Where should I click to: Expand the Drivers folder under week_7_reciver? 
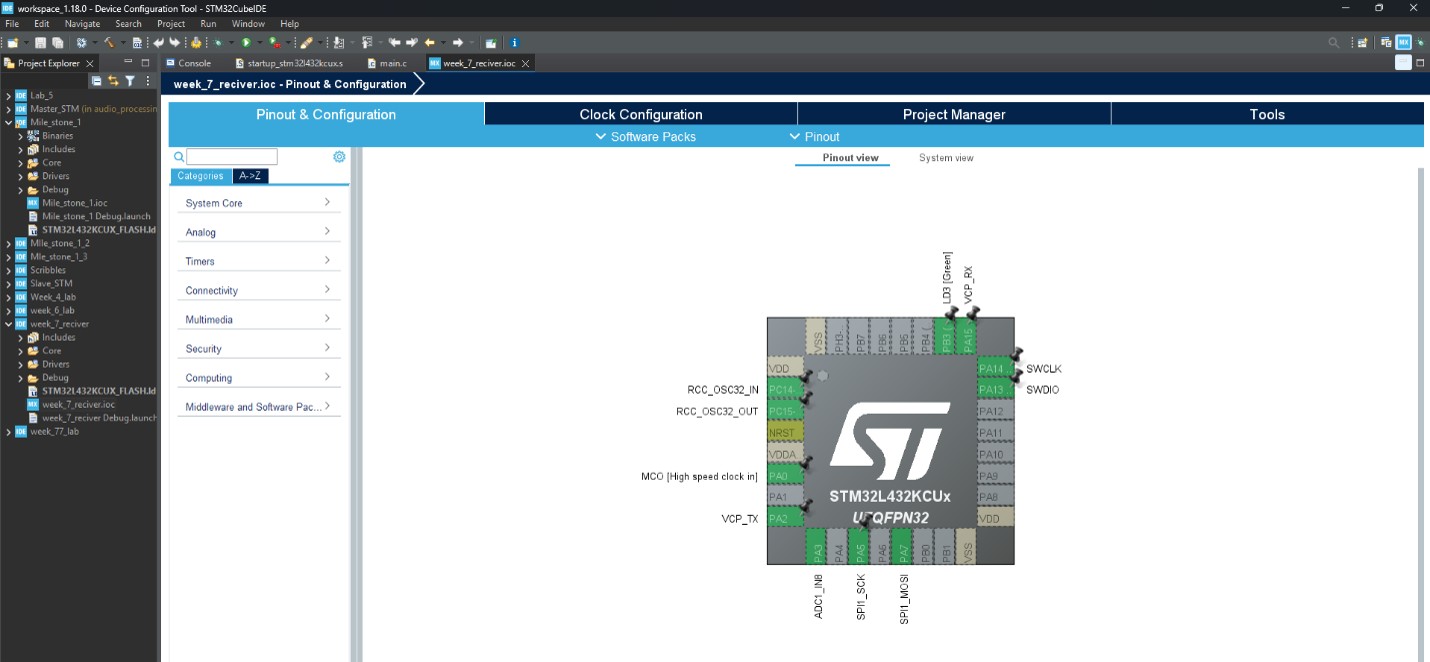point(20,364)
